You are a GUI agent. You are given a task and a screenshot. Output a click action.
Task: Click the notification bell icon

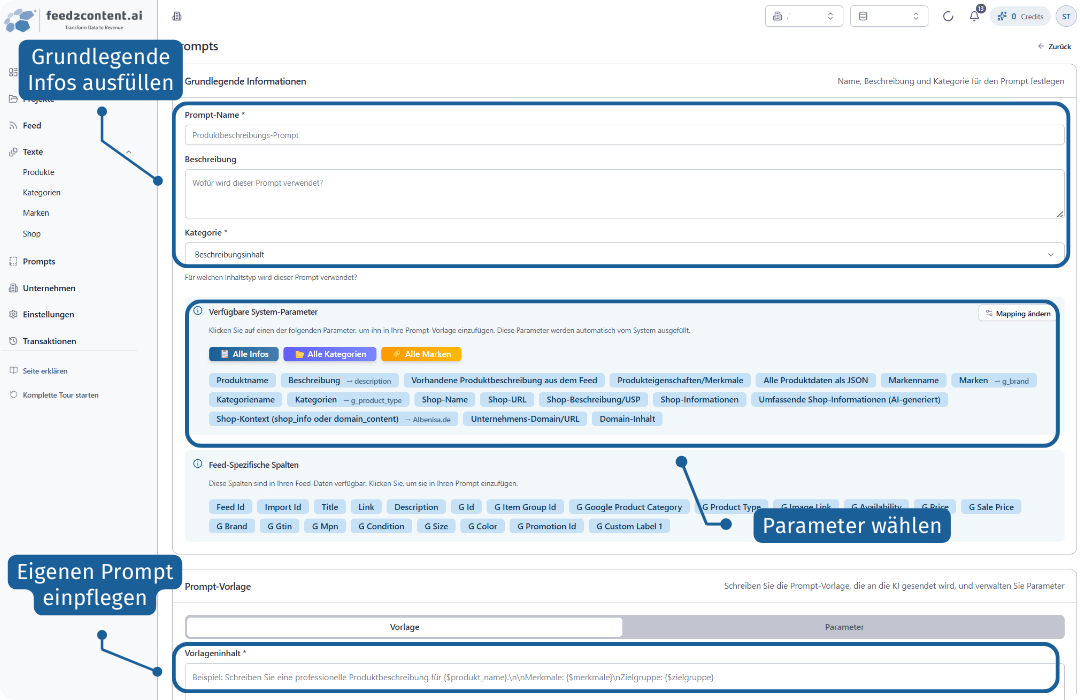coord(974,17)
